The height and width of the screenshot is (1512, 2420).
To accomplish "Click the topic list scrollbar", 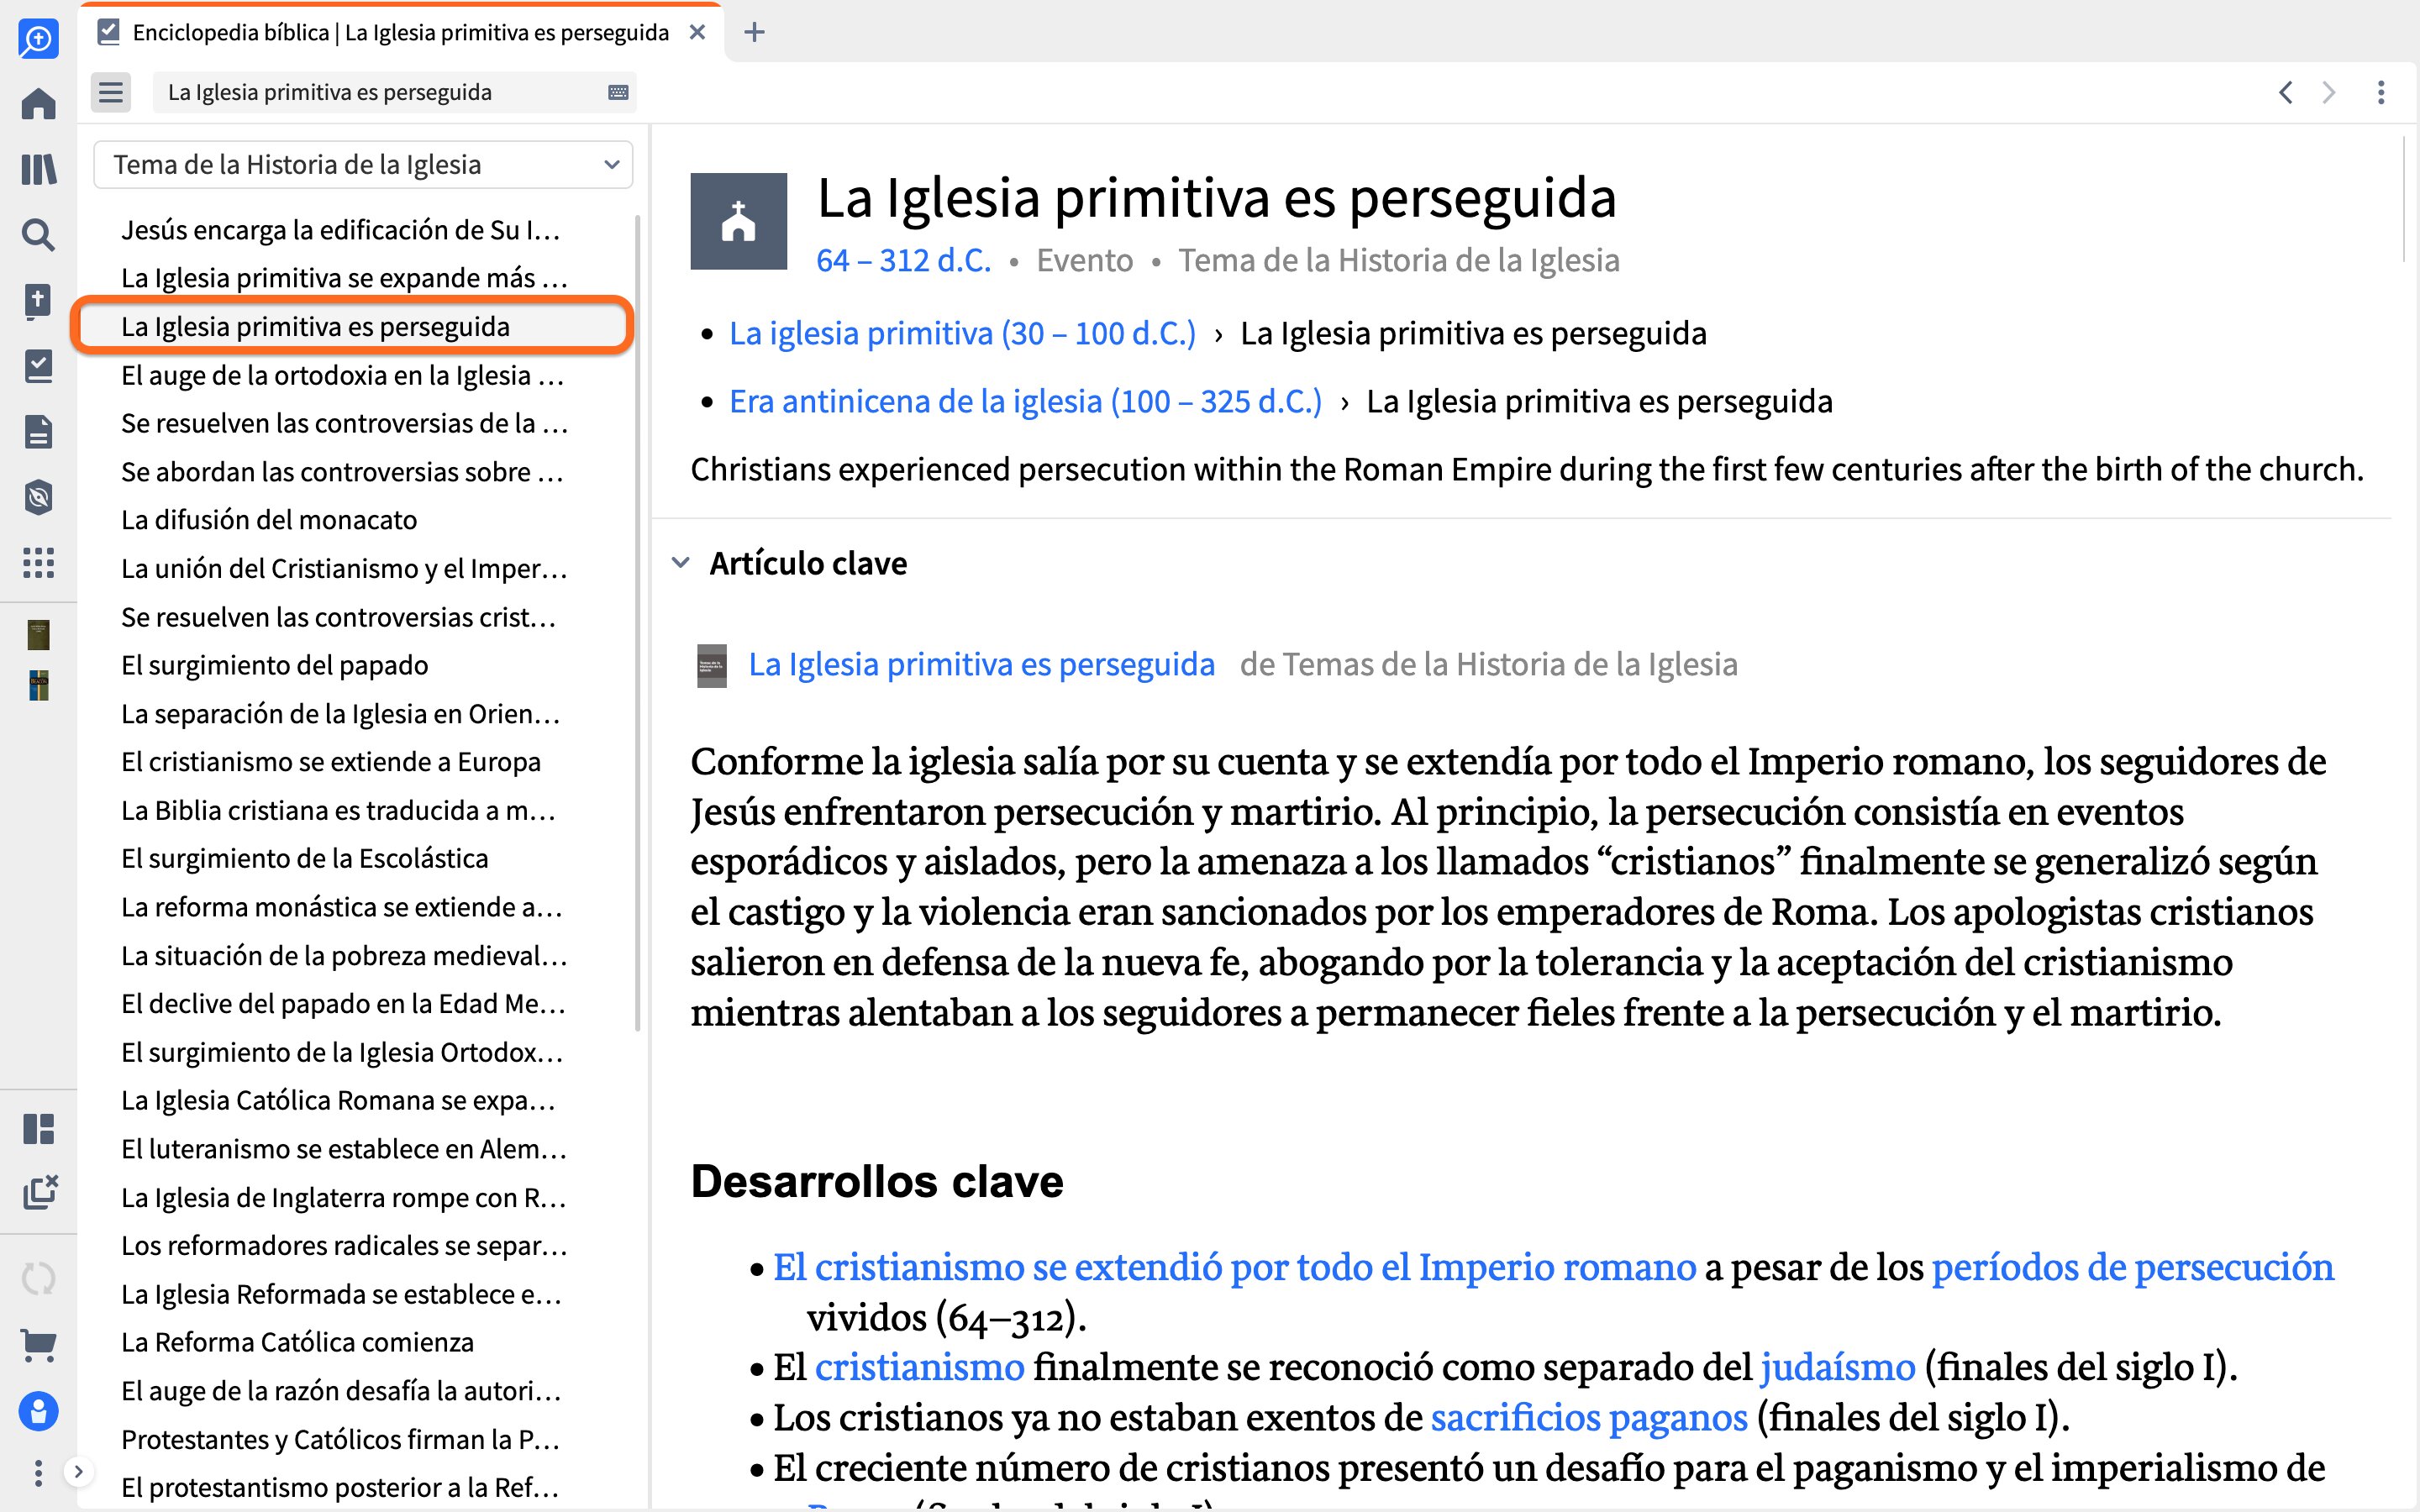I will tap(638, 622).
